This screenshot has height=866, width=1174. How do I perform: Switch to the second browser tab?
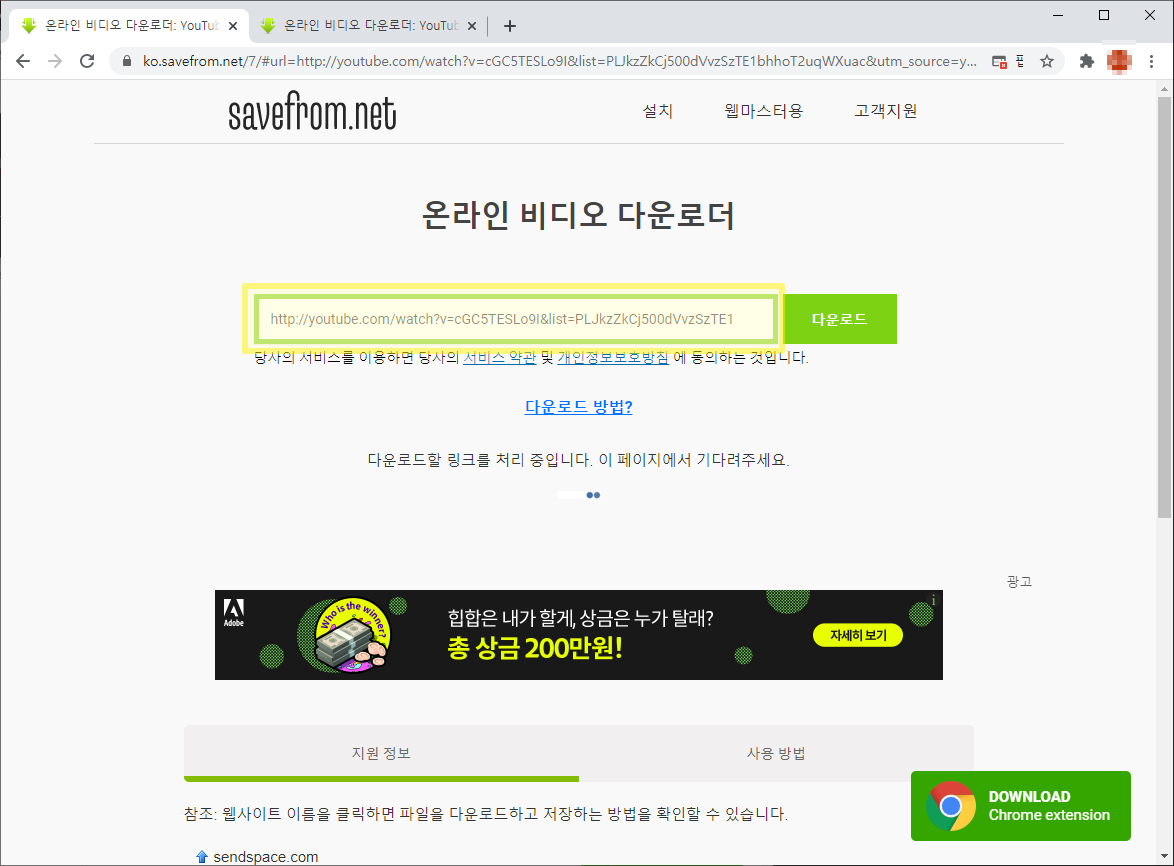tap(369, 25)
